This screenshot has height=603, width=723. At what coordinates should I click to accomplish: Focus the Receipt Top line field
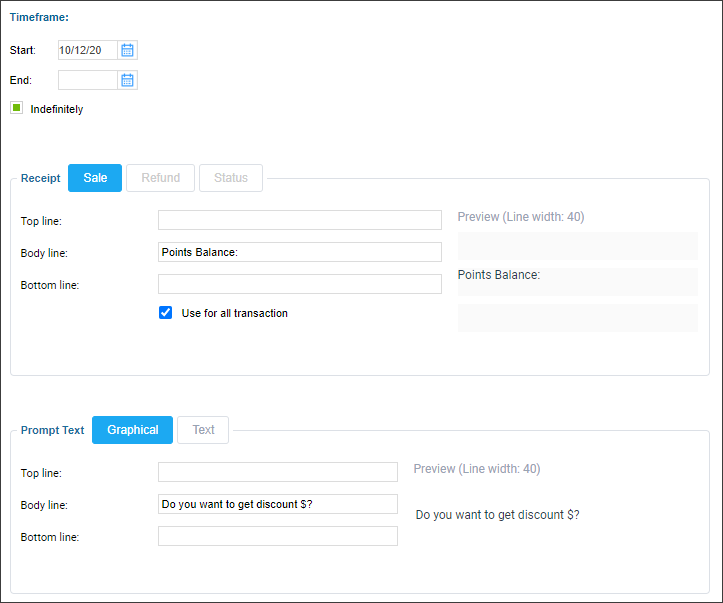[300, 220]
